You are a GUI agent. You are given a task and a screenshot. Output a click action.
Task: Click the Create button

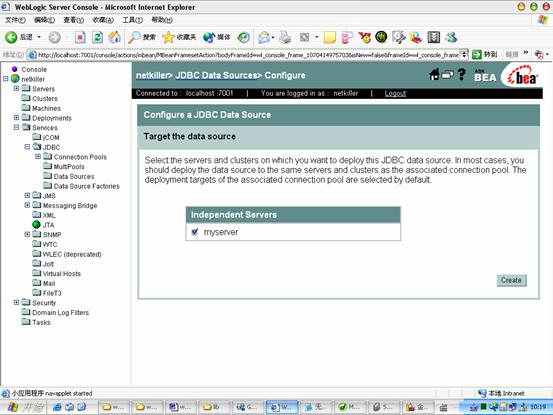pos(511,280)
